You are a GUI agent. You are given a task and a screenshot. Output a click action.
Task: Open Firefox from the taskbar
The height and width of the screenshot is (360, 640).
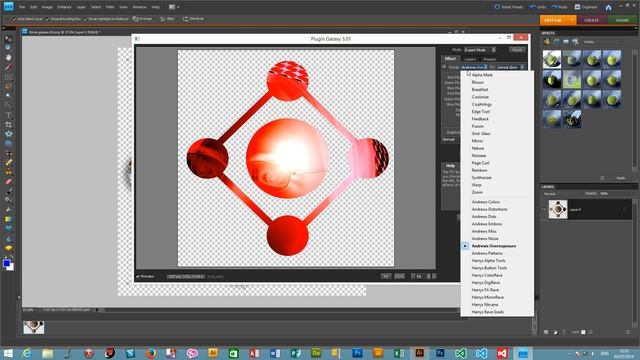click(x=151, y=353)
